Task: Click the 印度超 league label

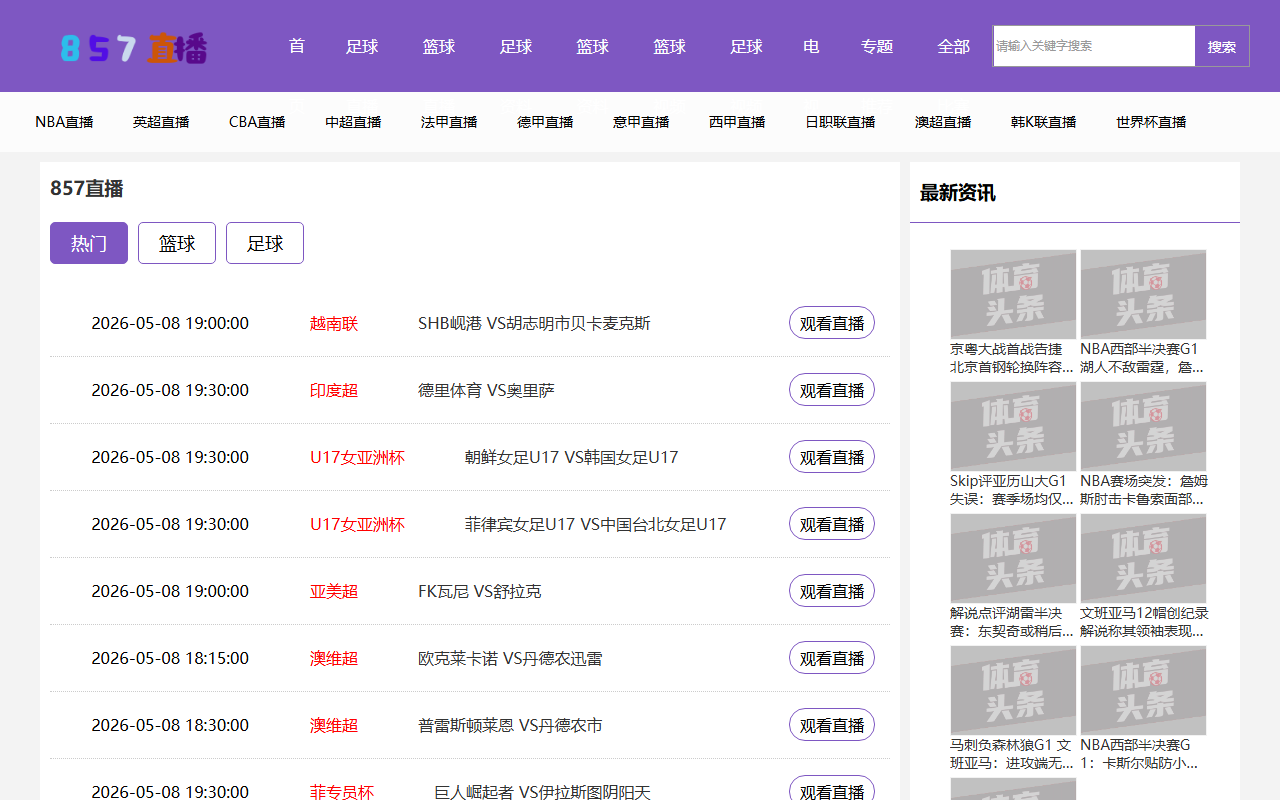Action: click(334, 390)
